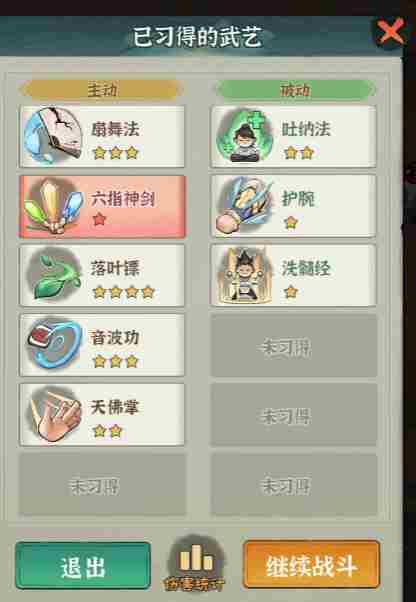Open the damage statistics bar chart icon
Screen dimensions: 416x602
click(196, 563)
